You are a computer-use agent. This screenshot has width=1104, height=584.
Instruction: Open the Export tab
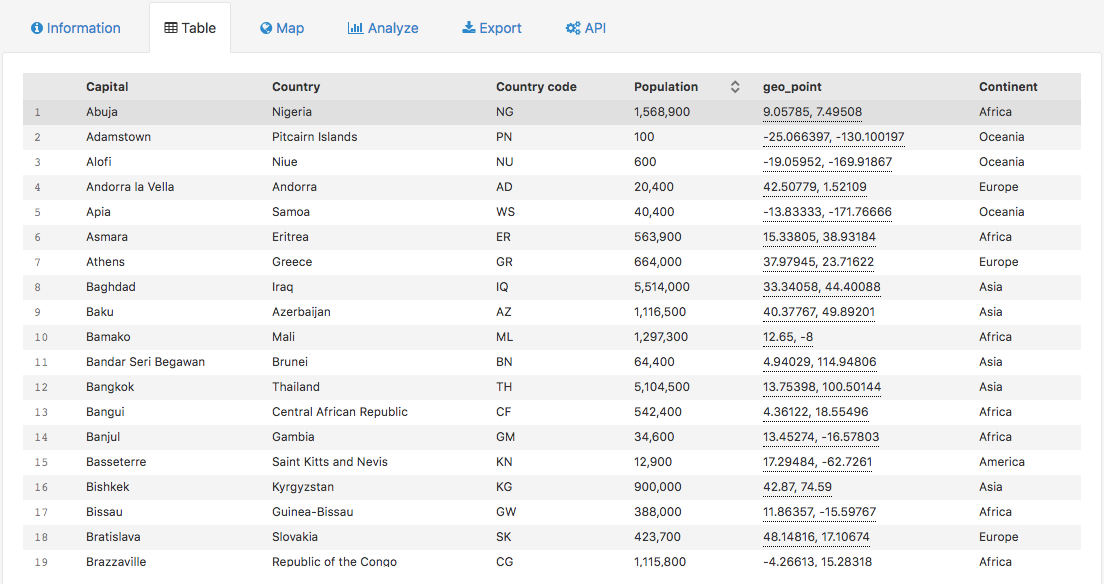coord(491,28)
